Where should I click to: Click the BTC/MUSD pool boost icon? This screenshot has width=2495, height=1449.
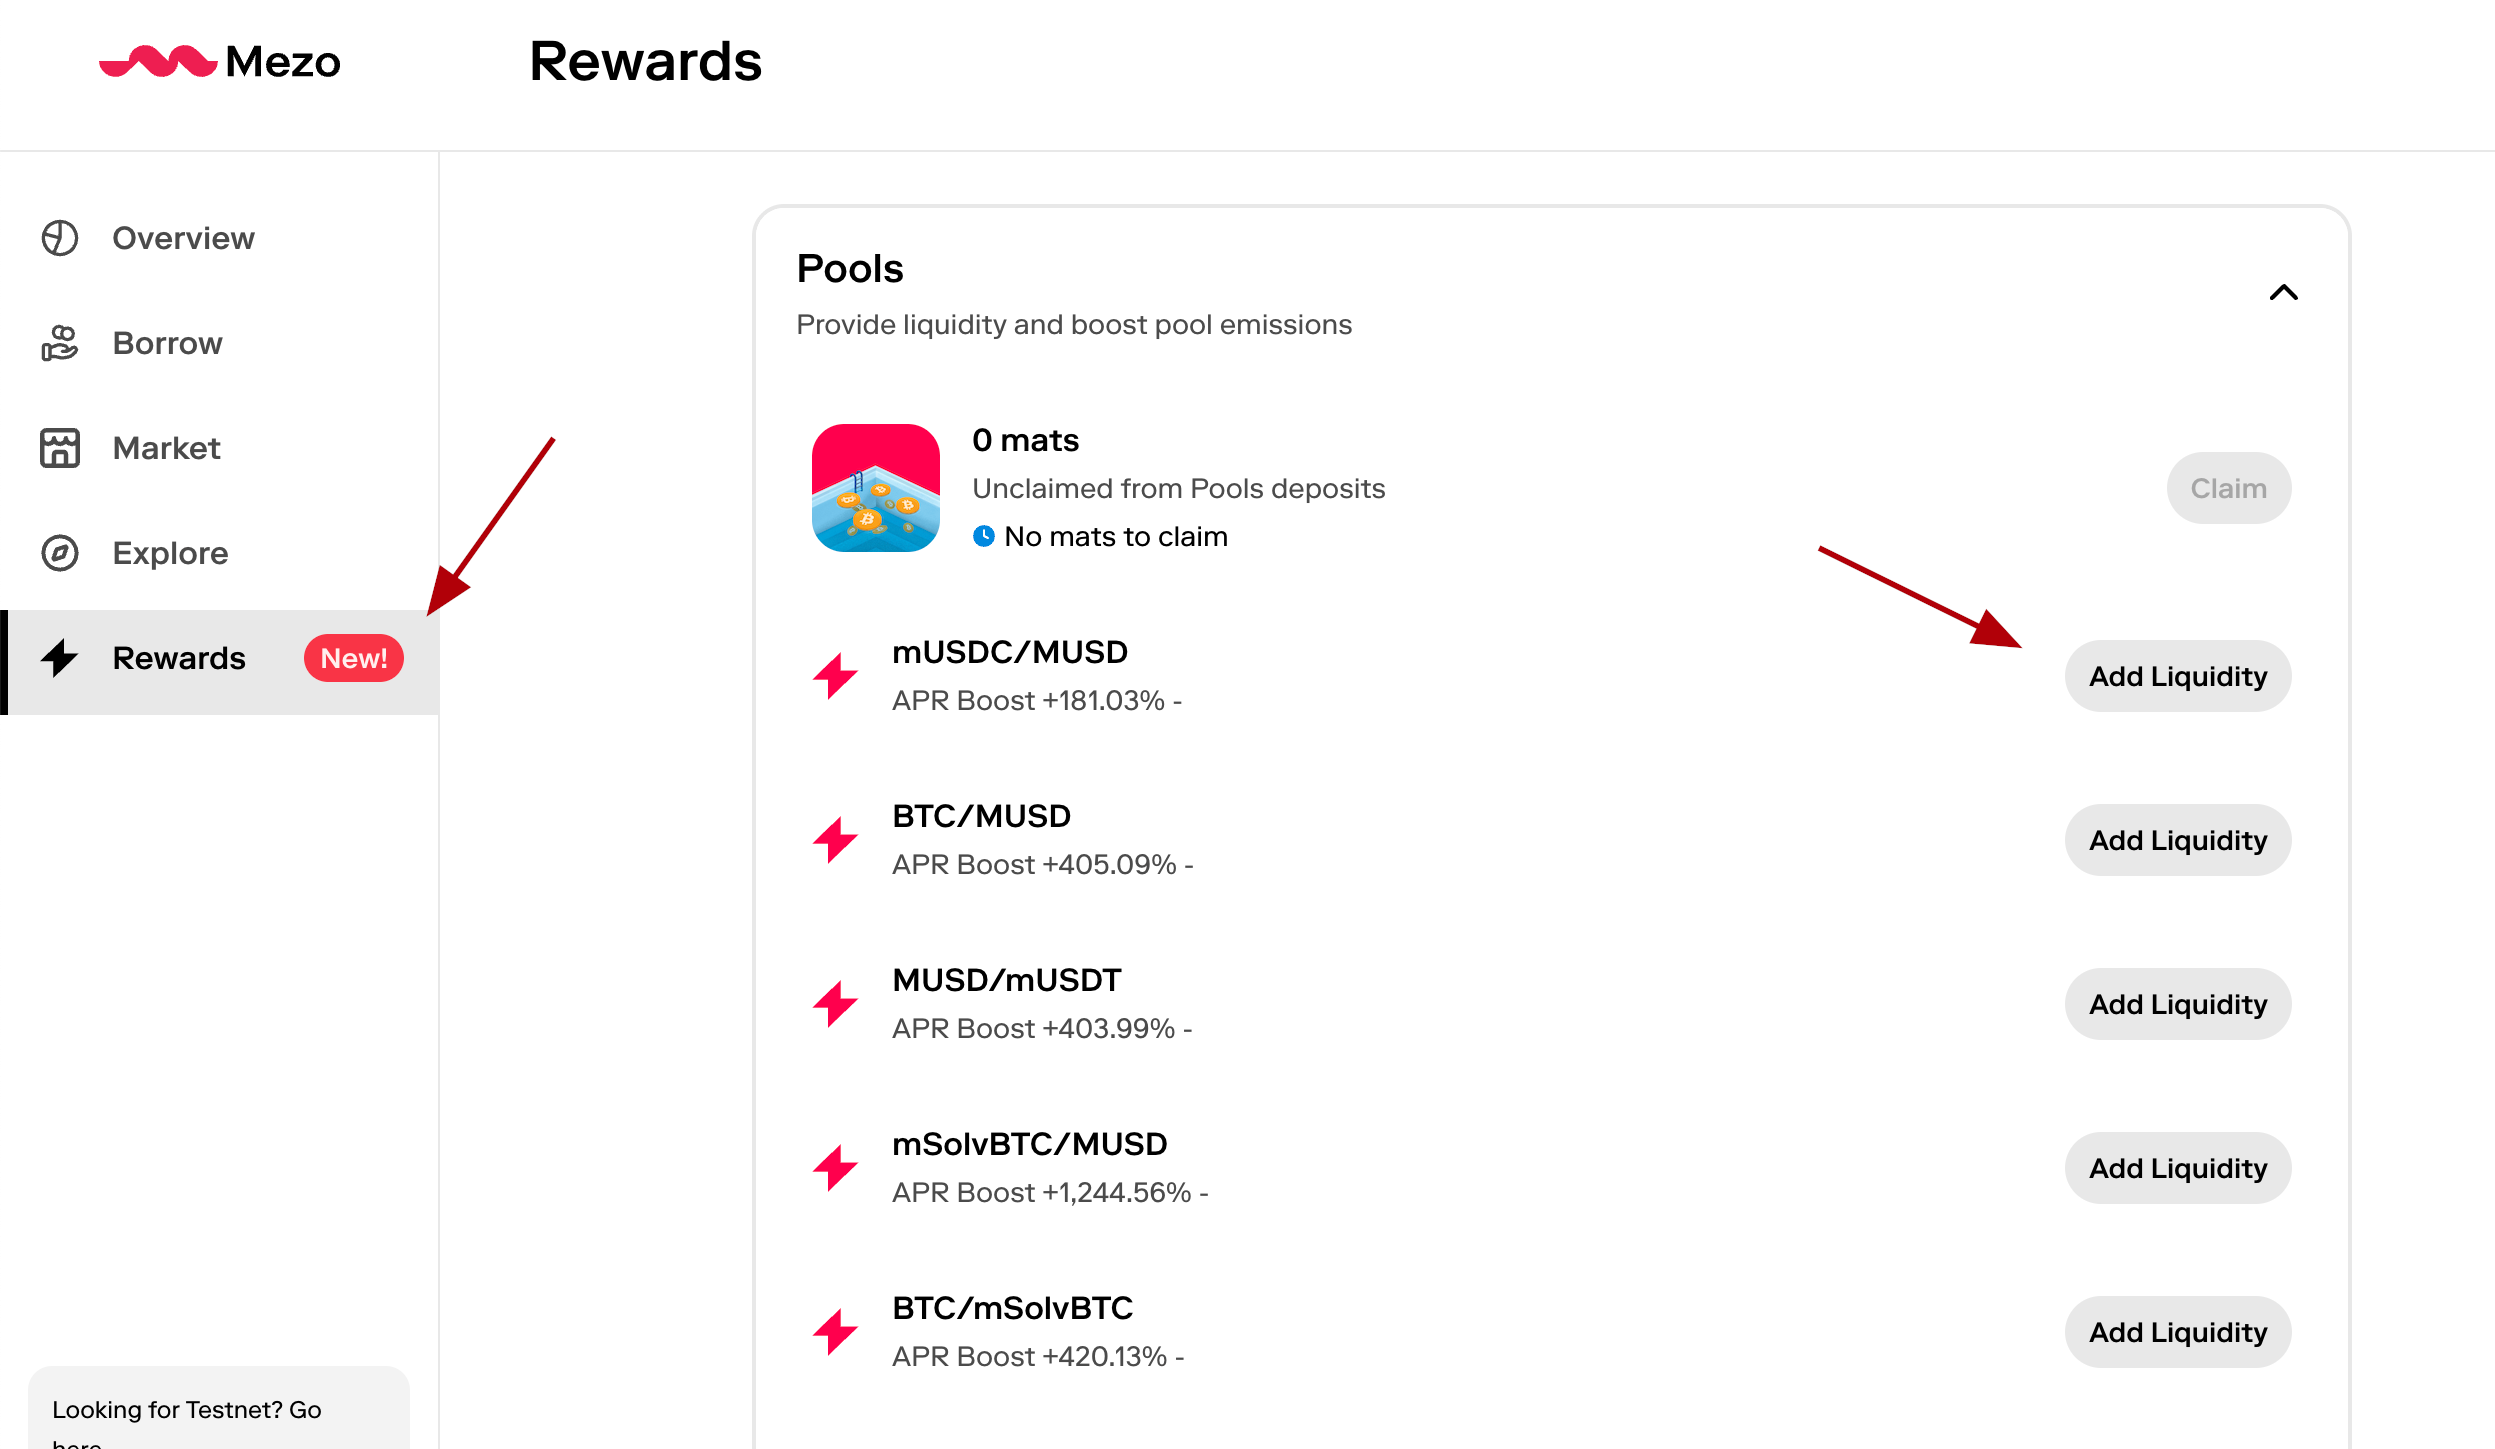tap(835, 840)
